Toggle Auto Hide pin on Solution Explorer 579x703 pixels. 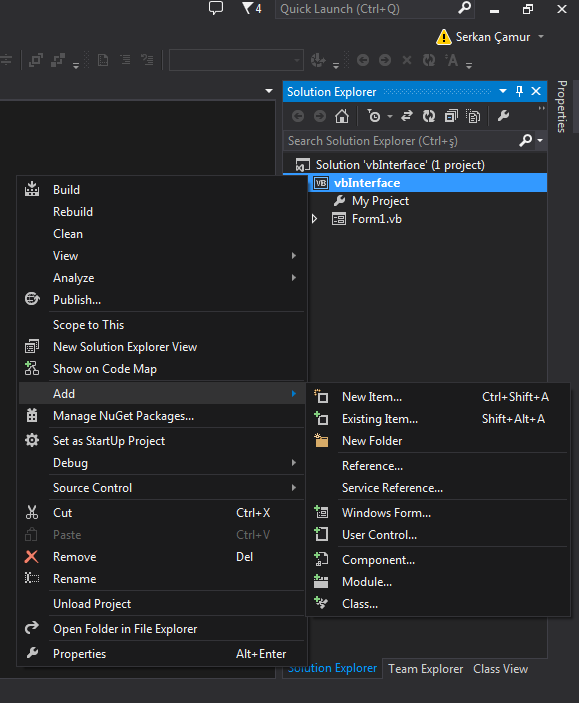click(x=519, y=91)
